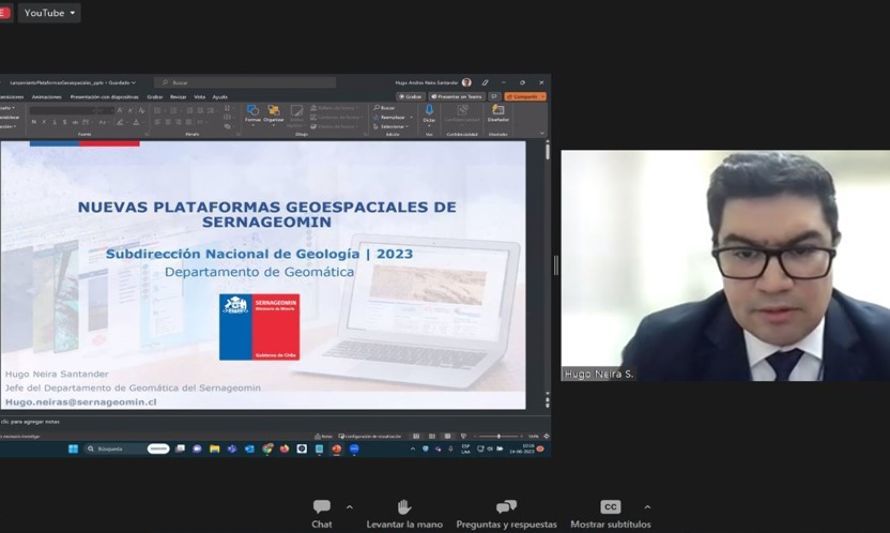The height and width of the screenshot is (533, 890).
Task: Open Microsoft Teams from the taskbar
Action: 232,449
